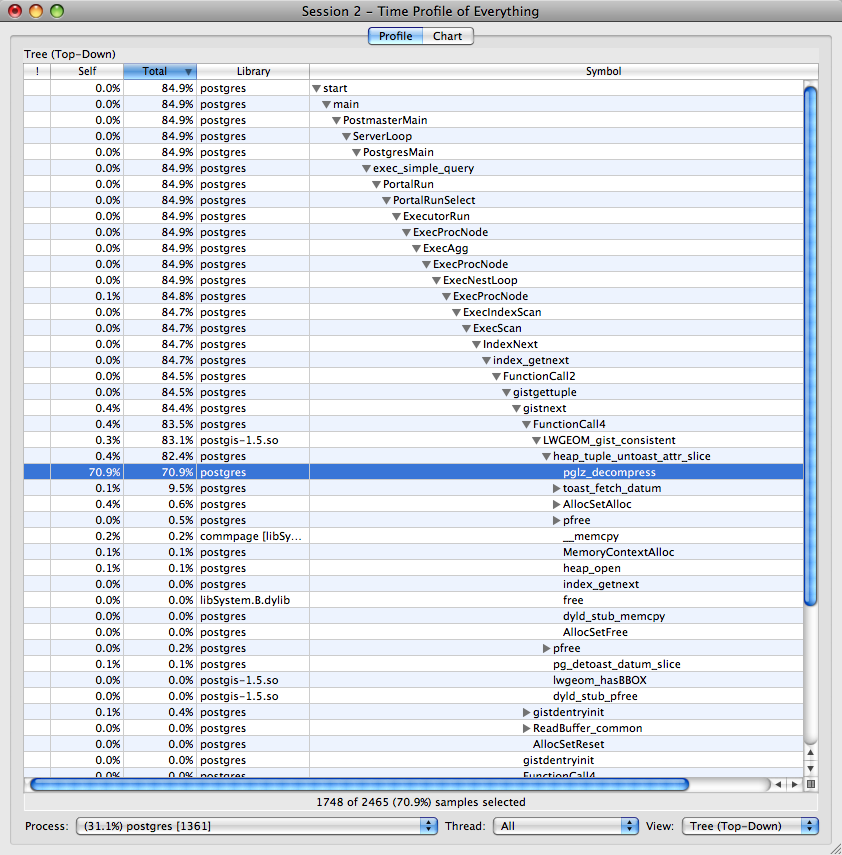The height and width of the screenshot is (855, 842).
Task: Expand the gistdentryinit disclosure triangle
Action: pos(527,712)
